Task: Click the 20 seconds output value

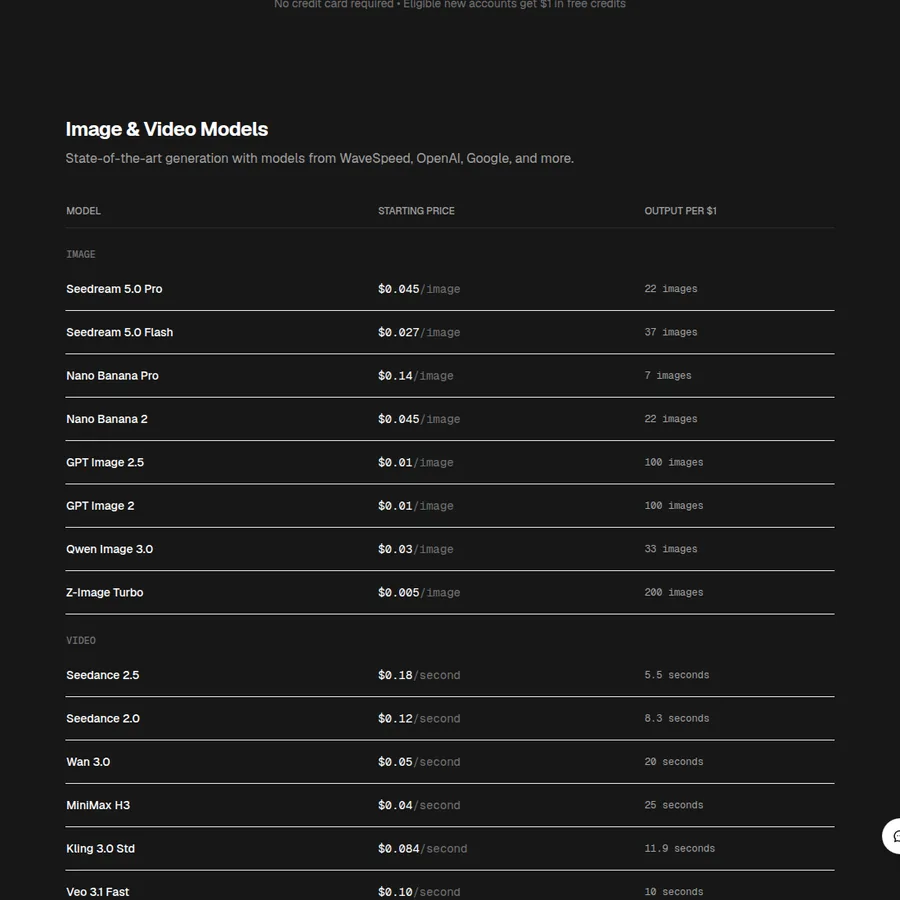Action: tap(674, 762)
